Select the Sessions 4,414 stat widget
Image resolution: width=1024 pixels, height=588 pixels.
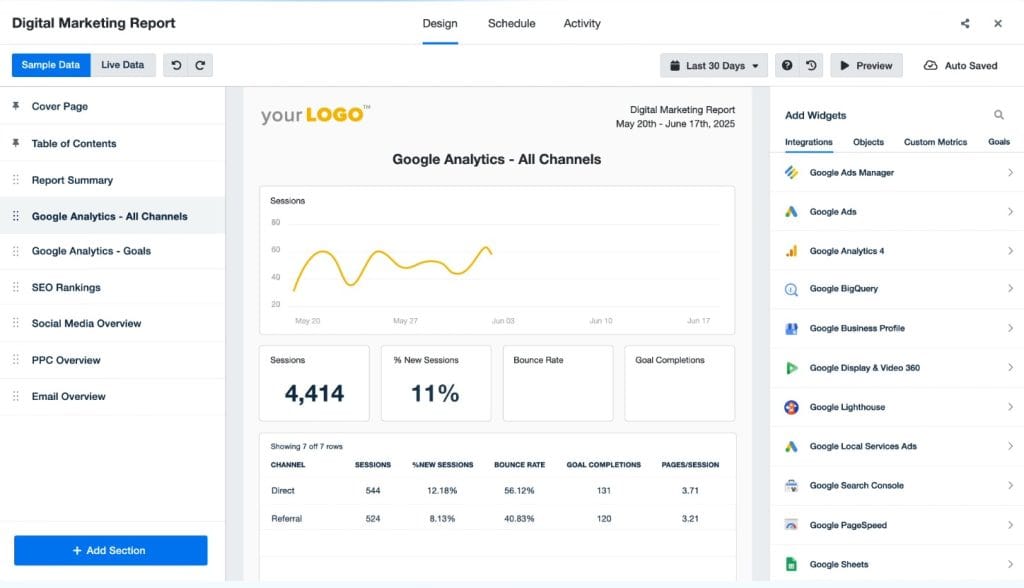click(314, 384)
